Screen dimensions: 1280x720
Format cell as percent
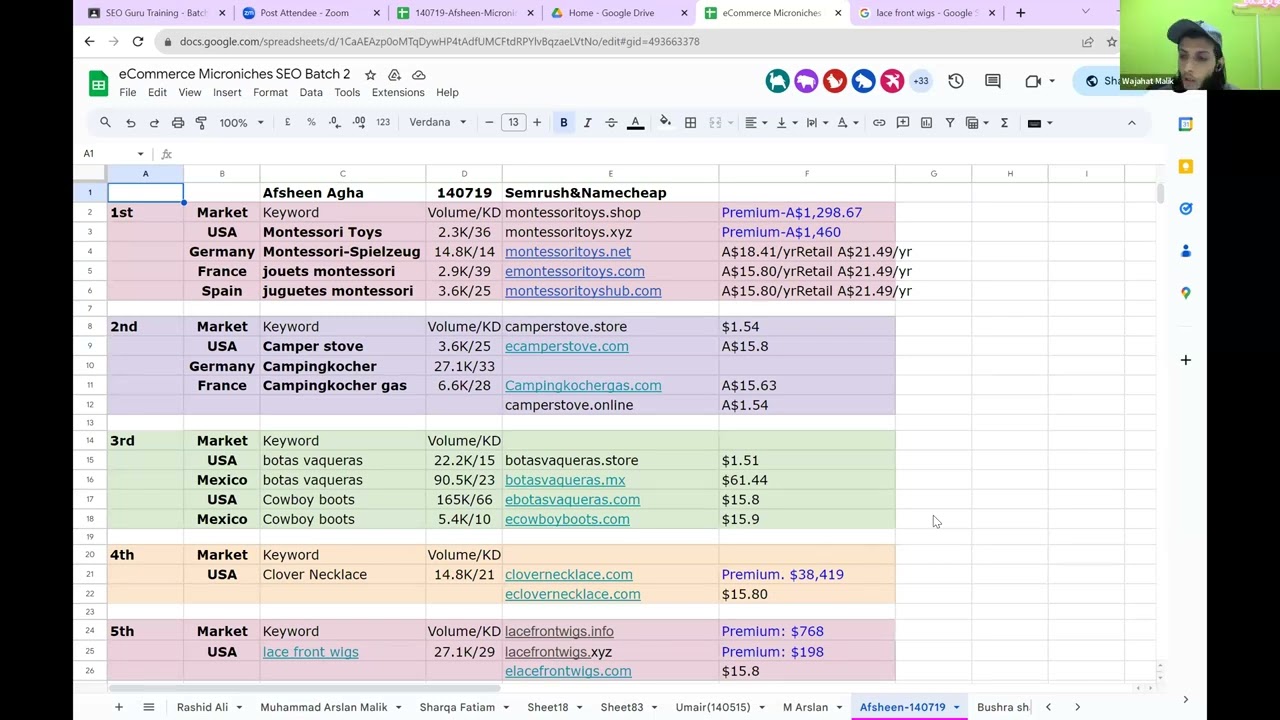point(311,123)
